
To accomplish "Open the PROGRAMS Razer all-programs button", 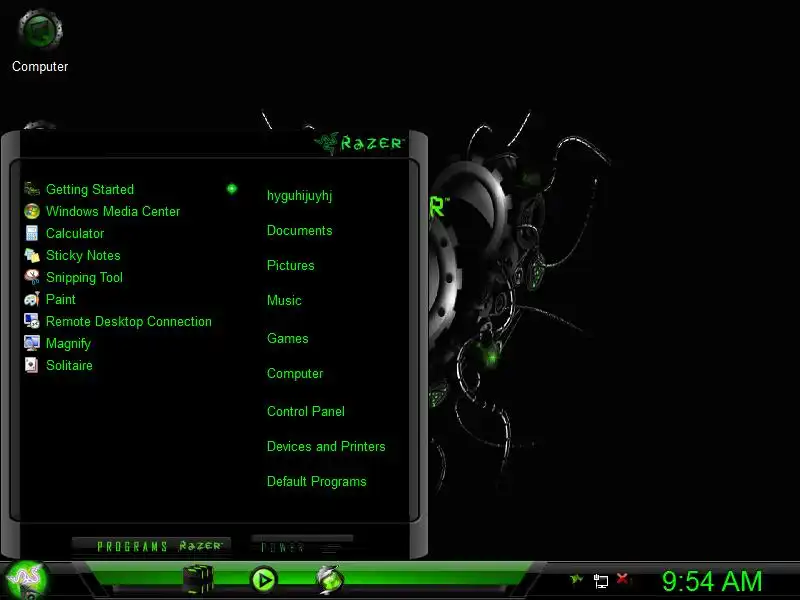I will (x=152, y=546).
